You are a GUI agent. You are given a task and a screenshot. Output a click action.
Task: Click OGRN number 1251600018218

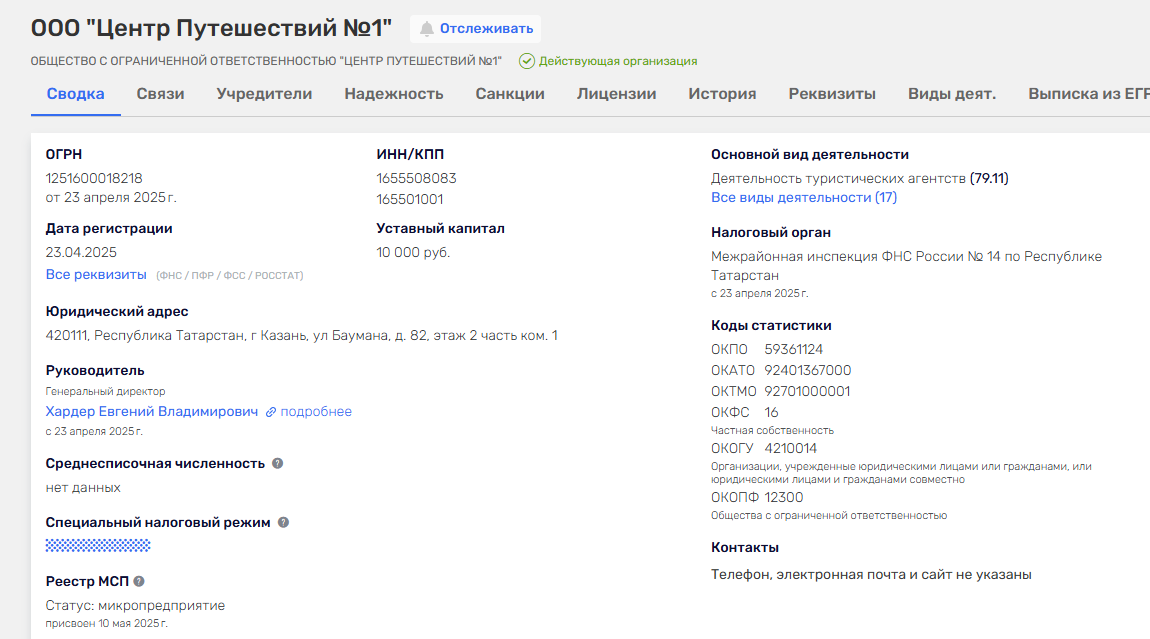click(x=94, y=178)
